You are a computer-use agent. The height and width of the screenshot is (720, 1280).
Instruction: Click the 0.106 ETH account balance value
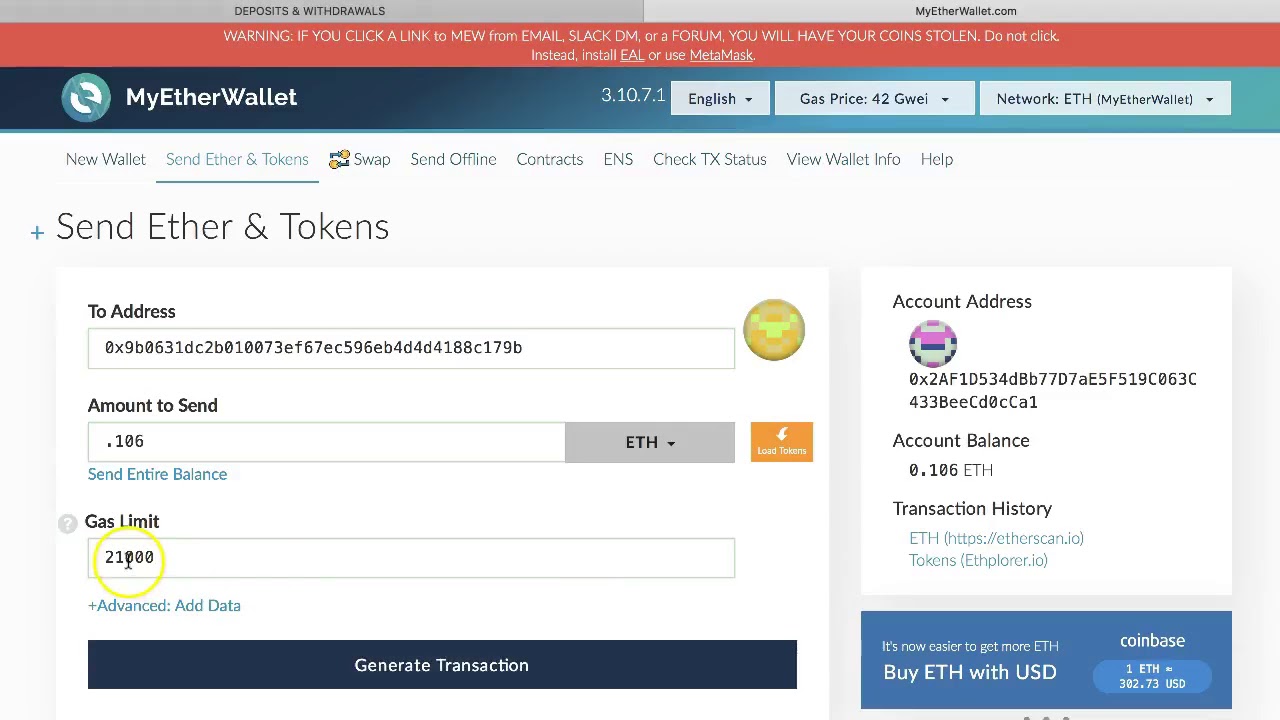coord(951,470)
